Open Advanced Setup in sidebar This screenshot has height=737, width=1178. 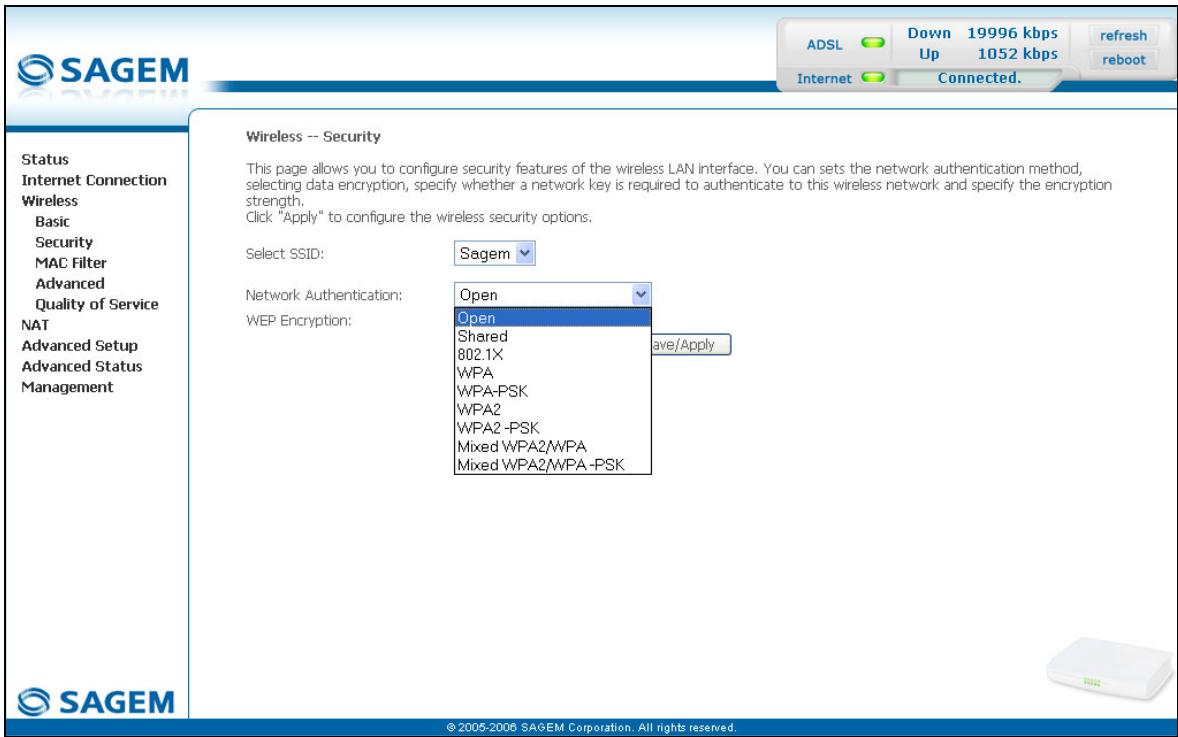click(x=80, y=346)
